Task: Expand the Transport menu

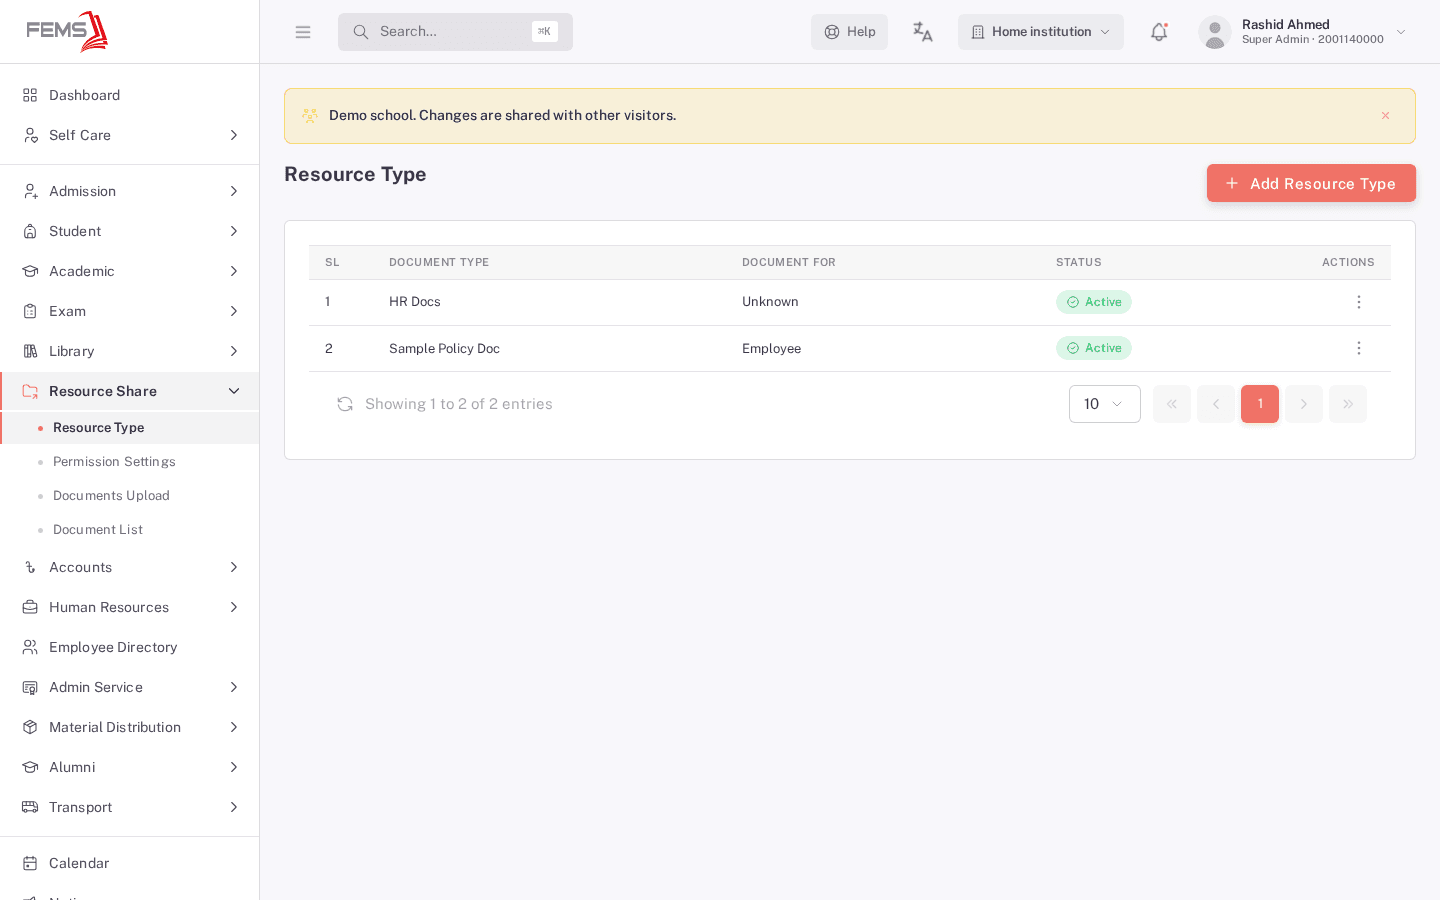Action: point(130,807)
